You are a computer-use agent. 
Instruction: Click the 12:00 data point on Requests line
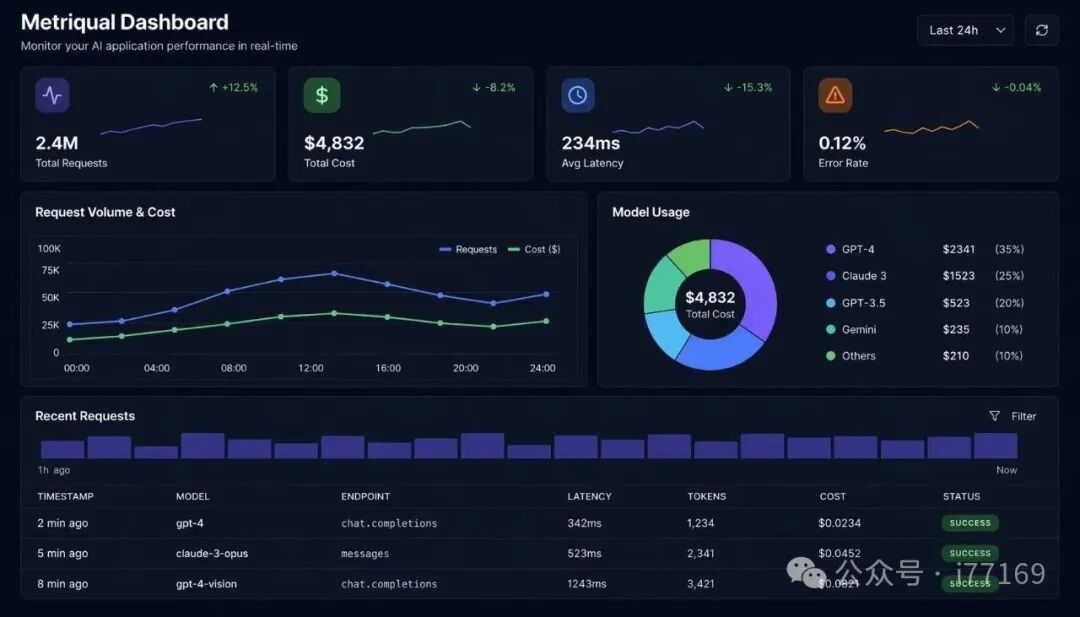[x=334, y=273]
